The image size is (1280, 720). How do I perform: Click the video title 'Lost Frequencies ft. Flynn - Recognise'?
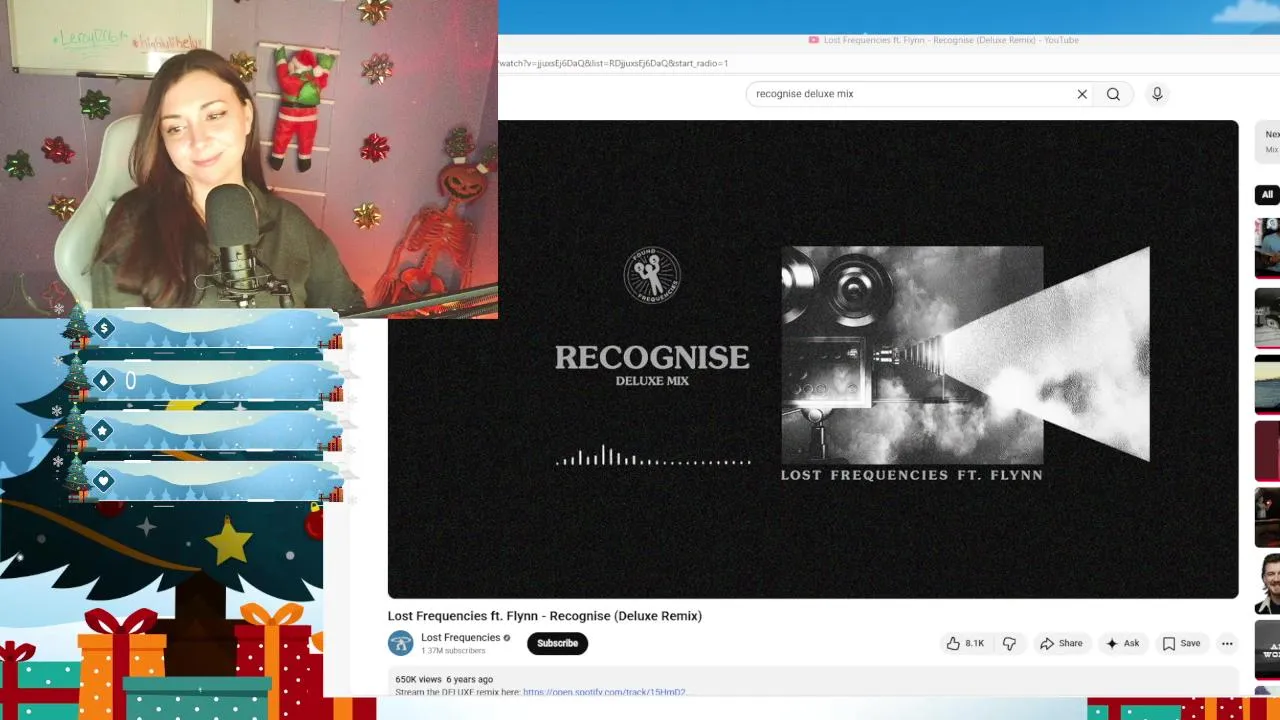pyautogui.click(x=545, y=616)
